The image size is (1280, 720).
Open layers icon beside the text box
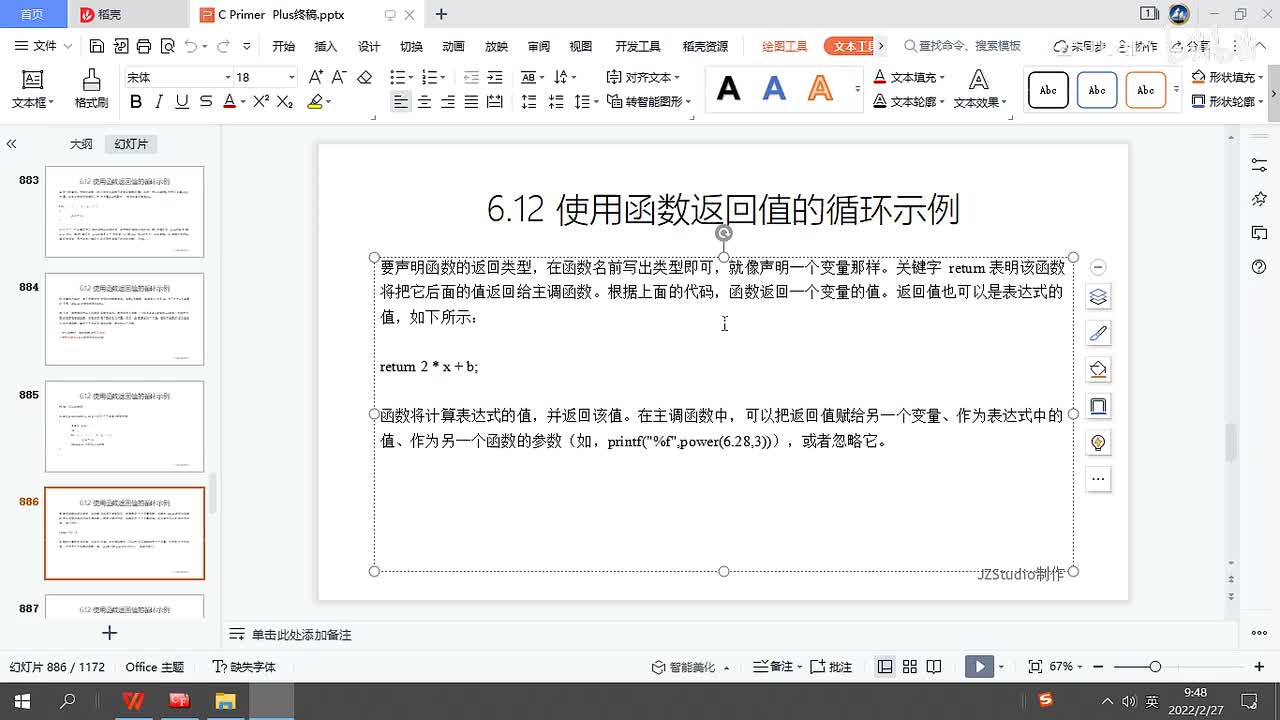(x=1098, y=297)
